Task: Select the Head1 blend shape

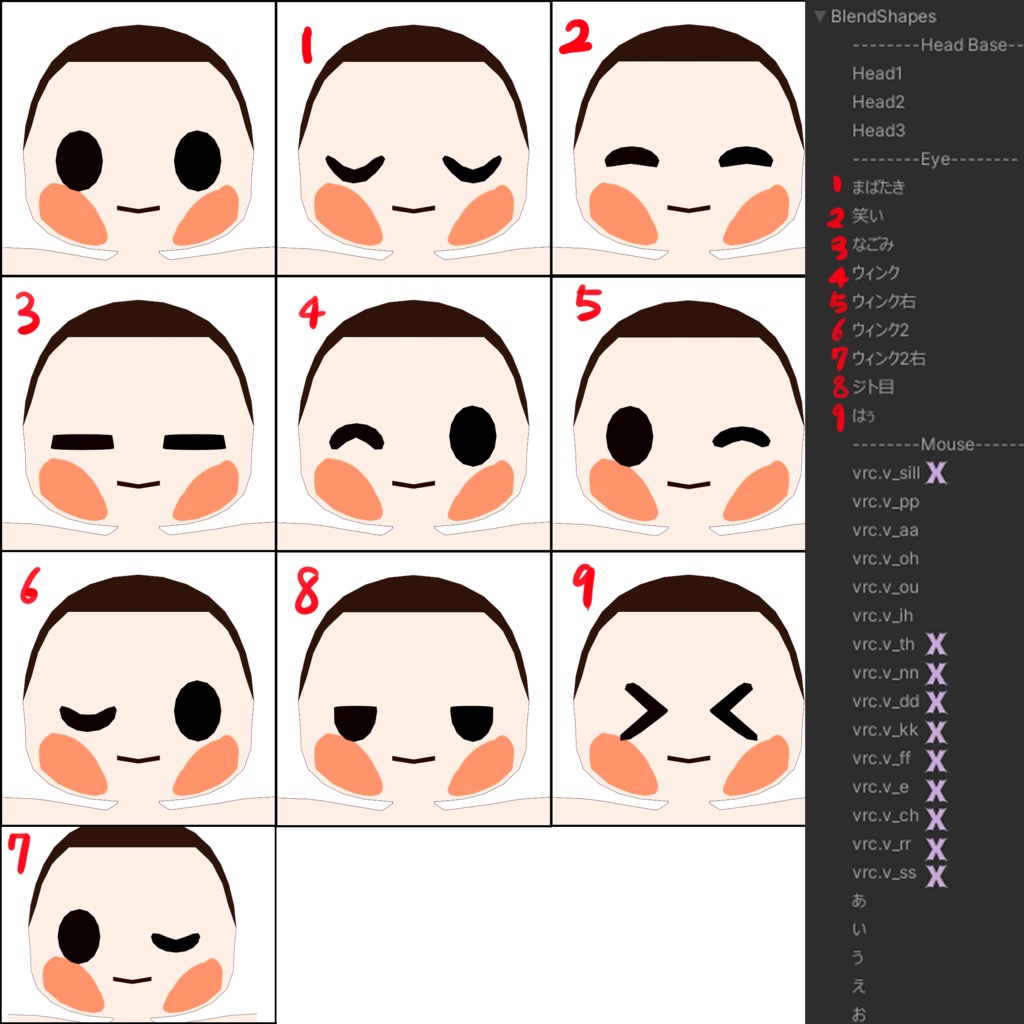Action: [x=876, y=74]
